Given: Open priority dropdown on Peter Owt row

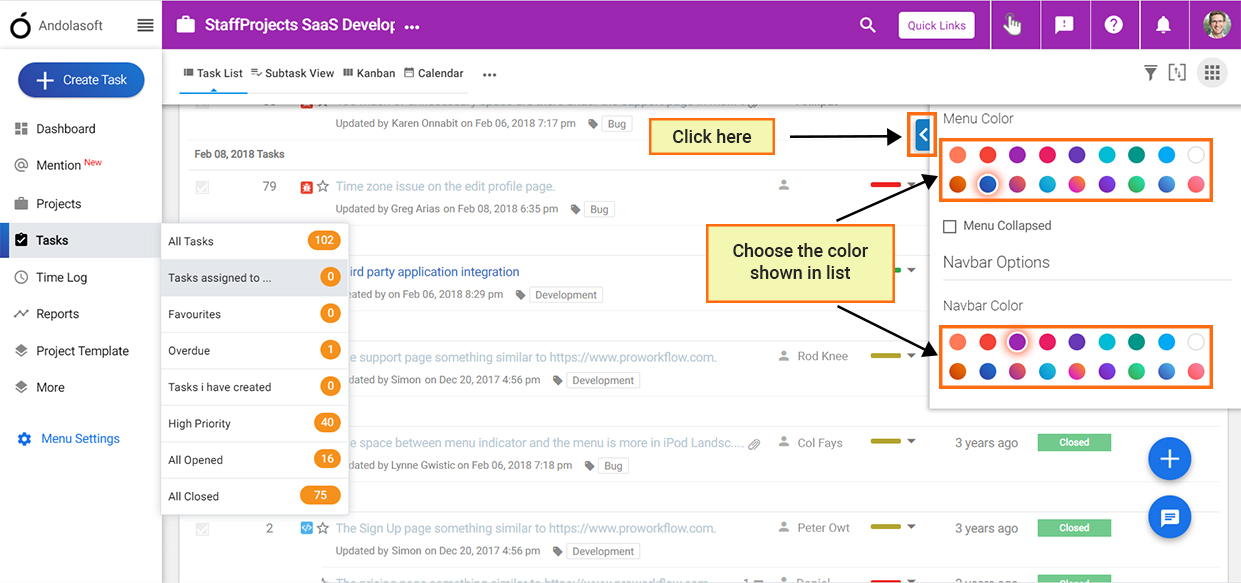Looking at the screenshot, I should point(911,528).
